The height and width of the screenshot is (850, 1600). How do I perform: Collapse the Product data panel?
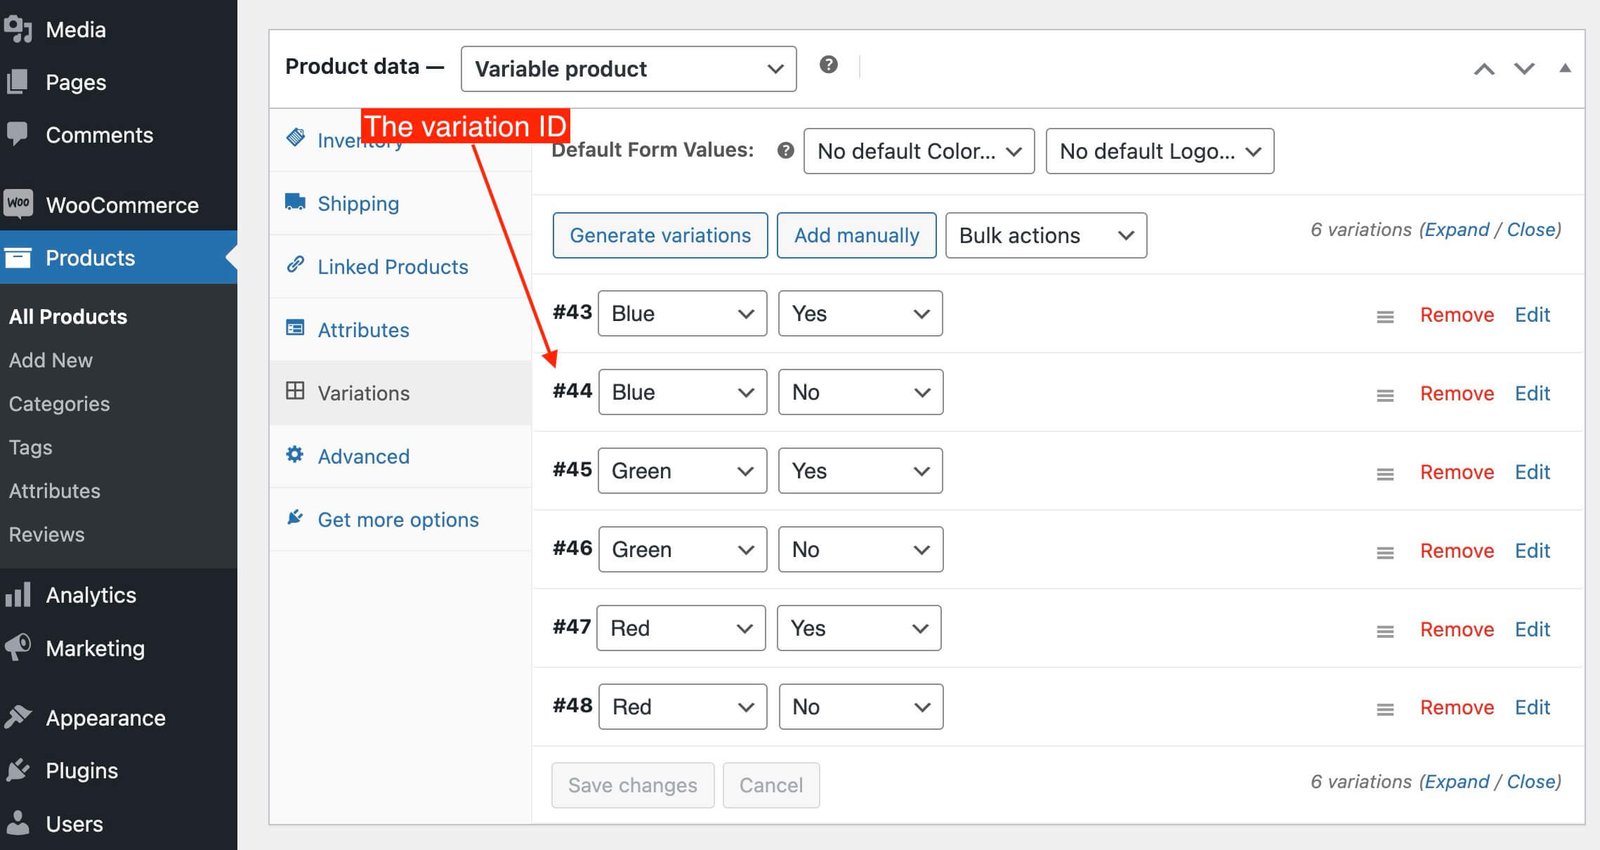click(1565, 68)
